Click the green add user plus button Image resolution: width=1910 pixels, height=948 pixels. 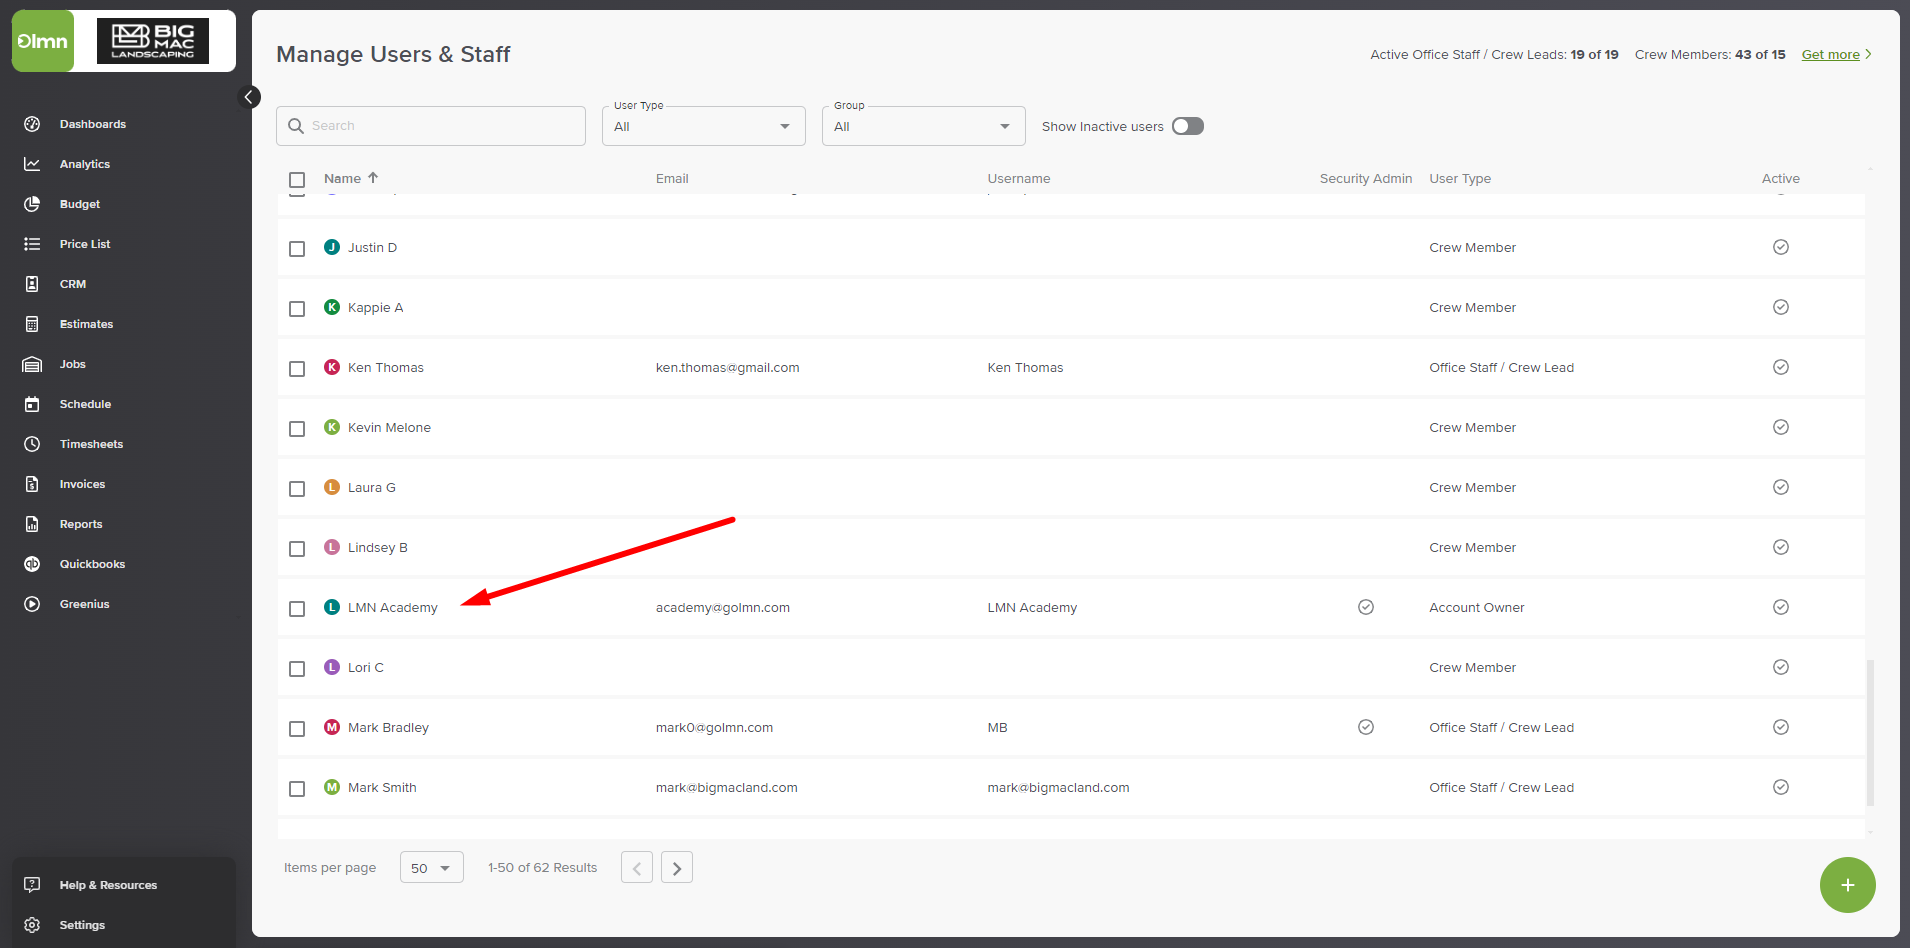click(x=1847, y=885)
